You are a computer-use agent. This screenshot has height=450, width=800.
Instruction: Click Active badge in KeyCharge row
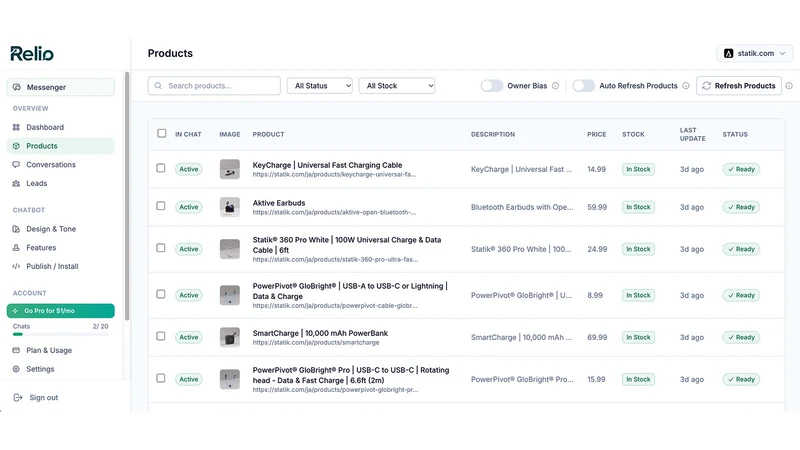(x=189, y=169)
